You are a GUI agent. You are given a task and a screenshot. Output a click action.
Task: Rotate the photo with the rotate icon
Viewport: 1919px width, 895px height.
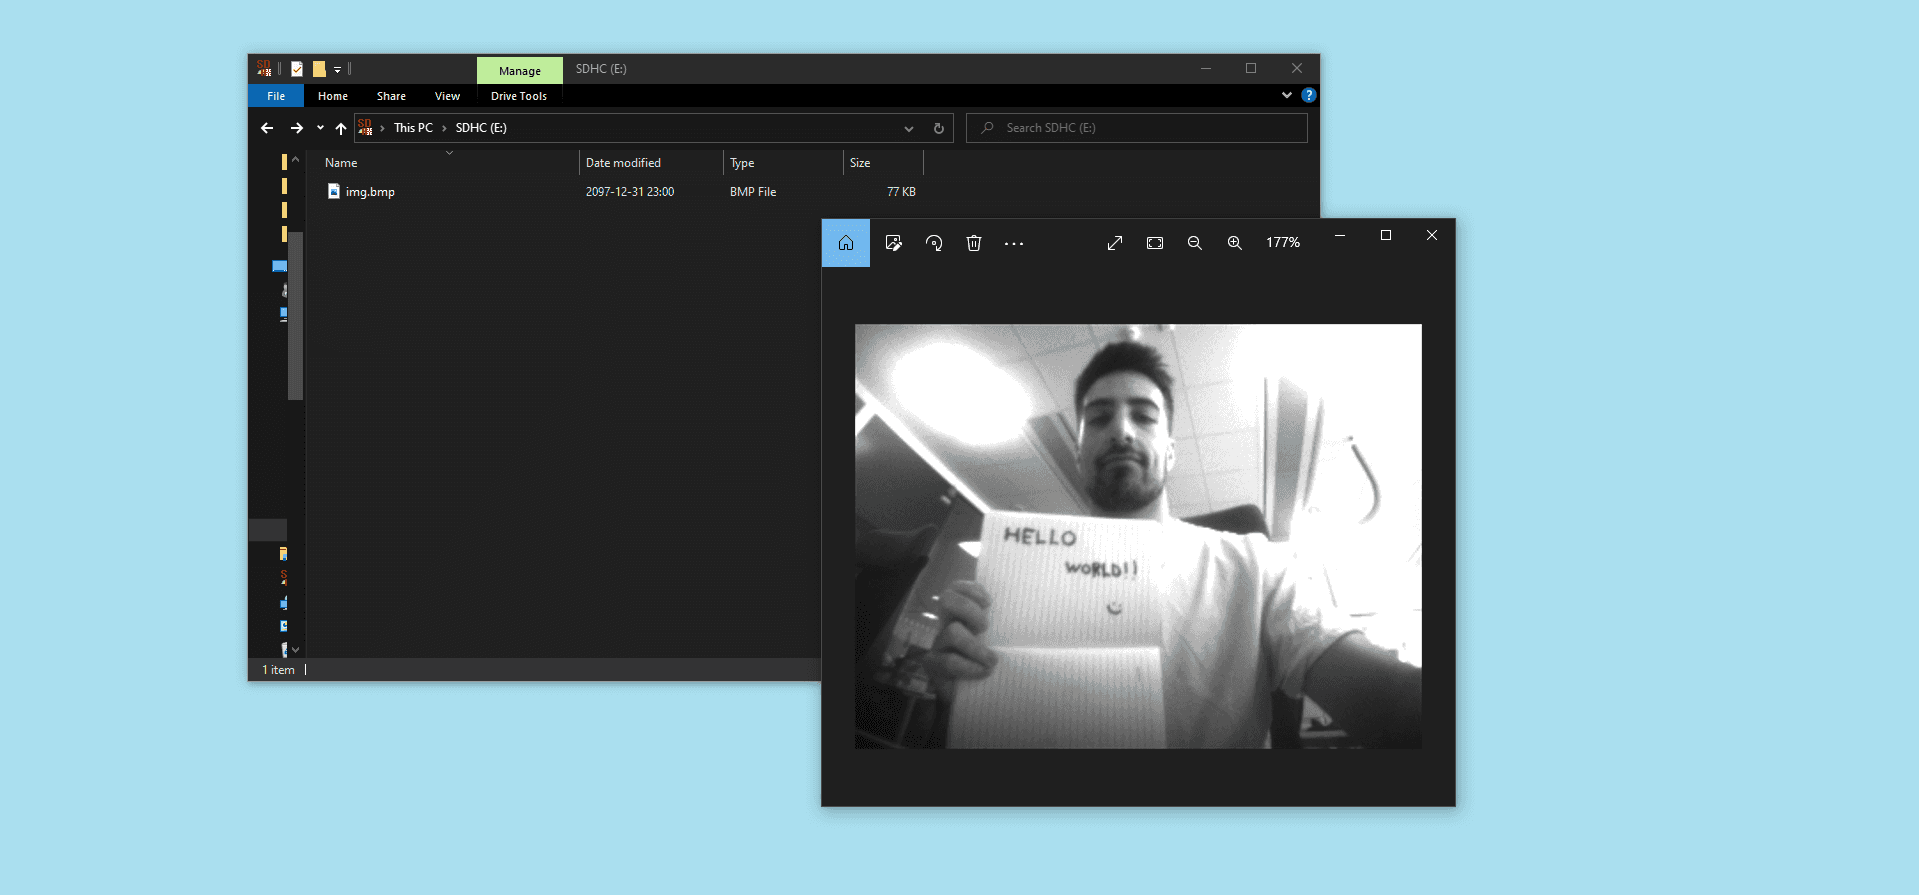pos(934,243)
